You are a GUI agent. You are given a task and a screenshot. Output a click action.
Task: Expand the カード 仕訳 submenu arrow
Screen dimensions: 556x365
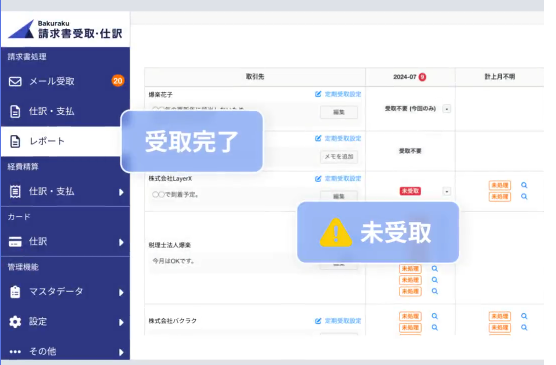coord(121,242)
